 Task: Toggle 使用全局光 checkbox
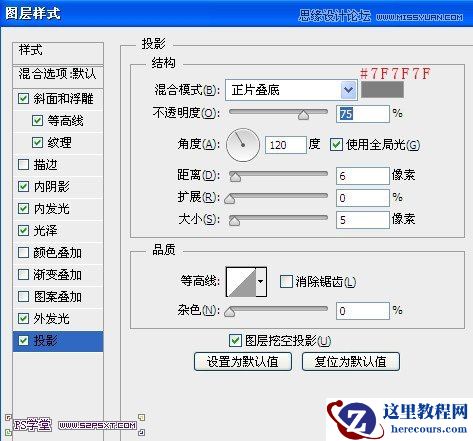336,145
